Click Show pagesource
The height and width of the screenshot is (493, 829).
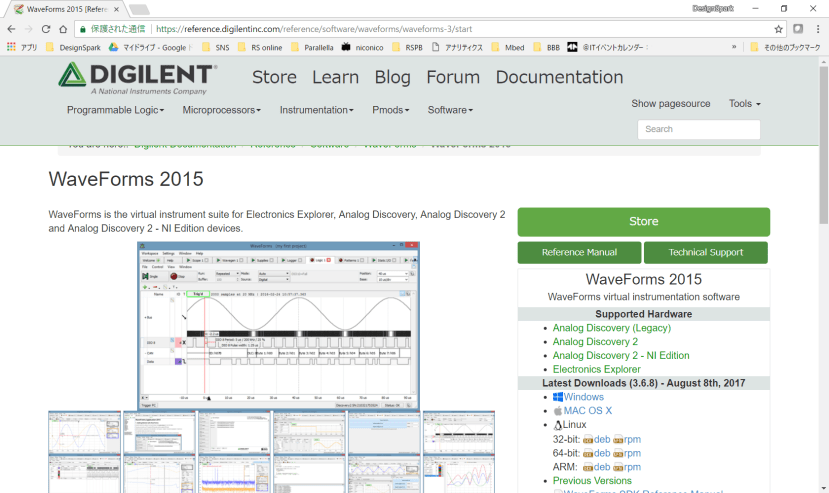(x=670, y=104)
